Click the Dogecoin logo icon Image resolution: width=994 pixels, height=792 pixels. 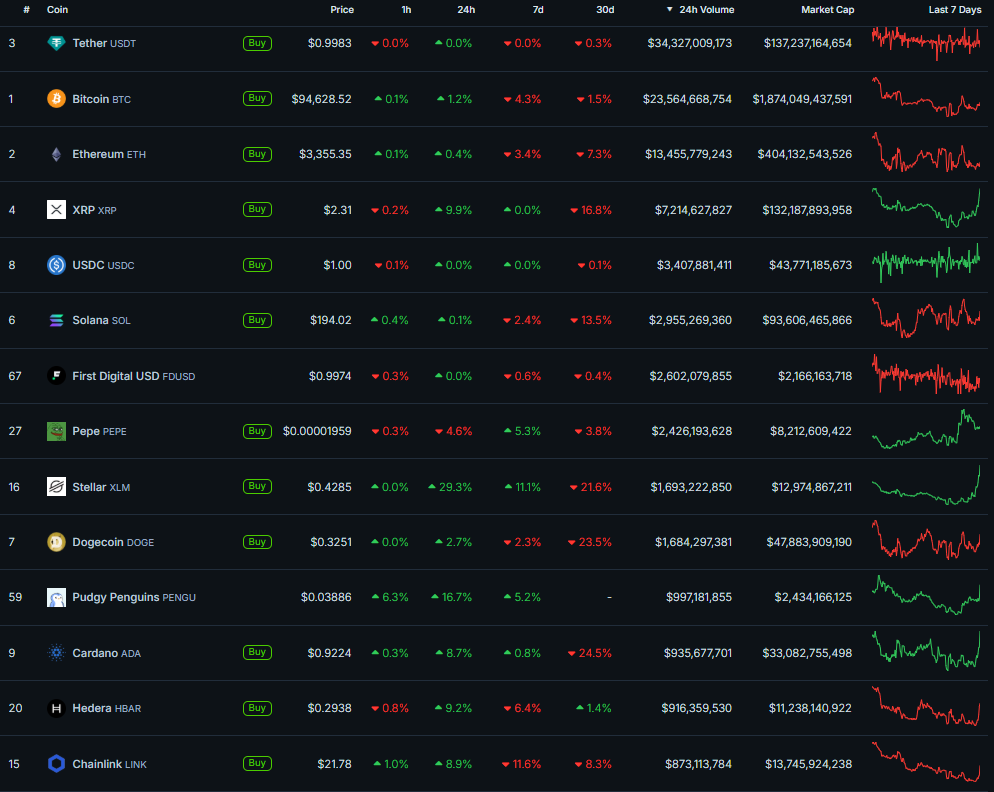(56, 542)
